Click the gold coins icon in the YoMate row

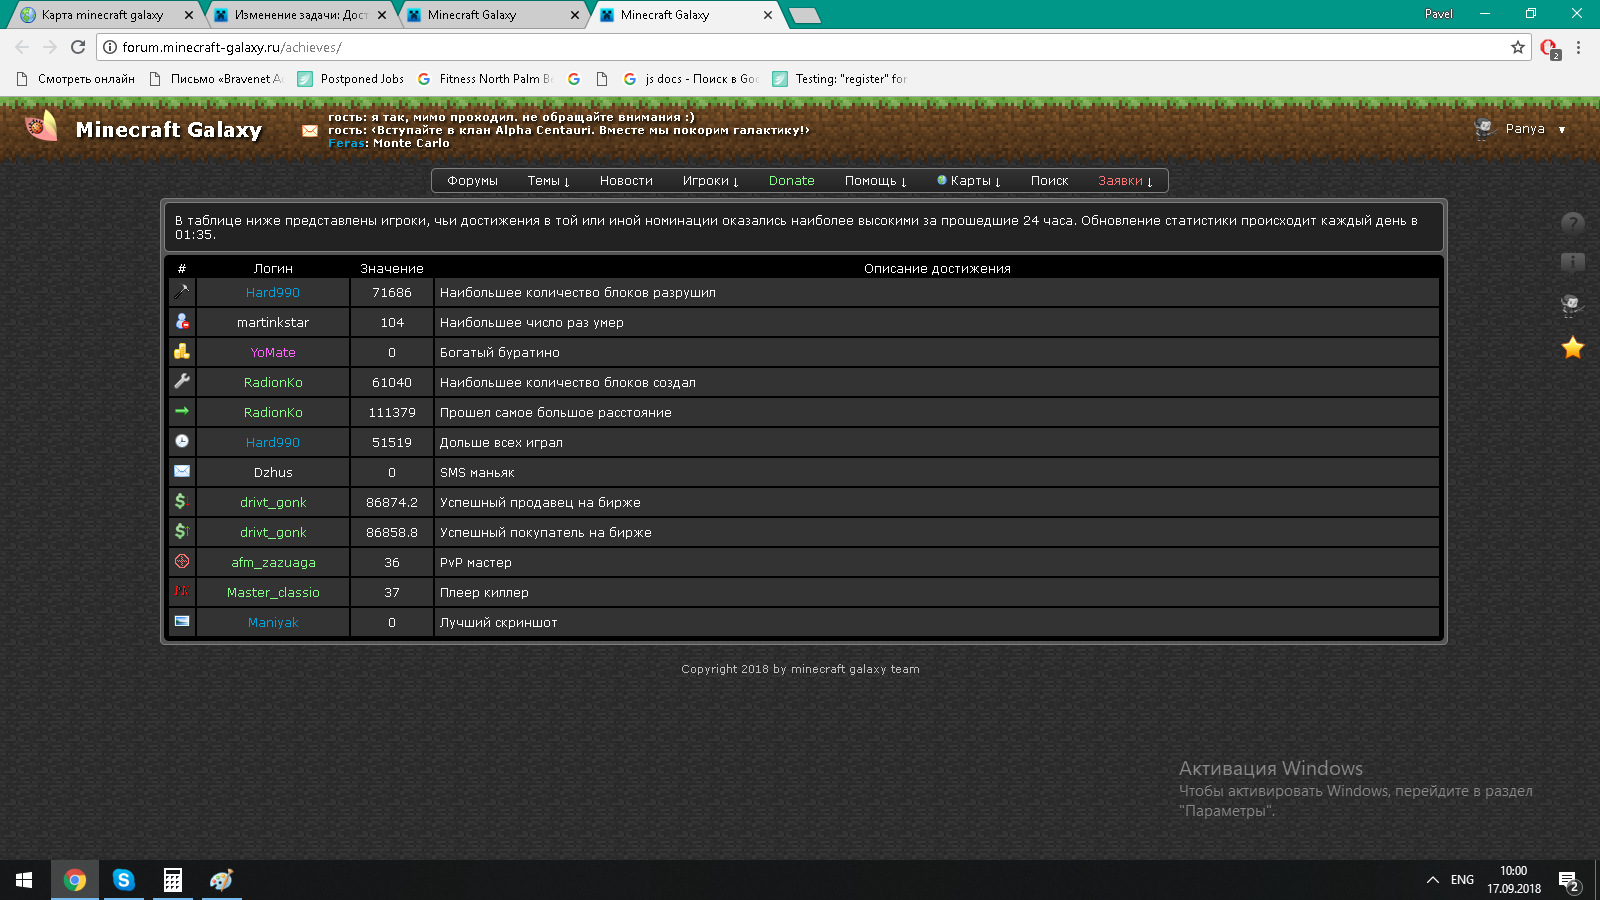click(x=182, y=352)
